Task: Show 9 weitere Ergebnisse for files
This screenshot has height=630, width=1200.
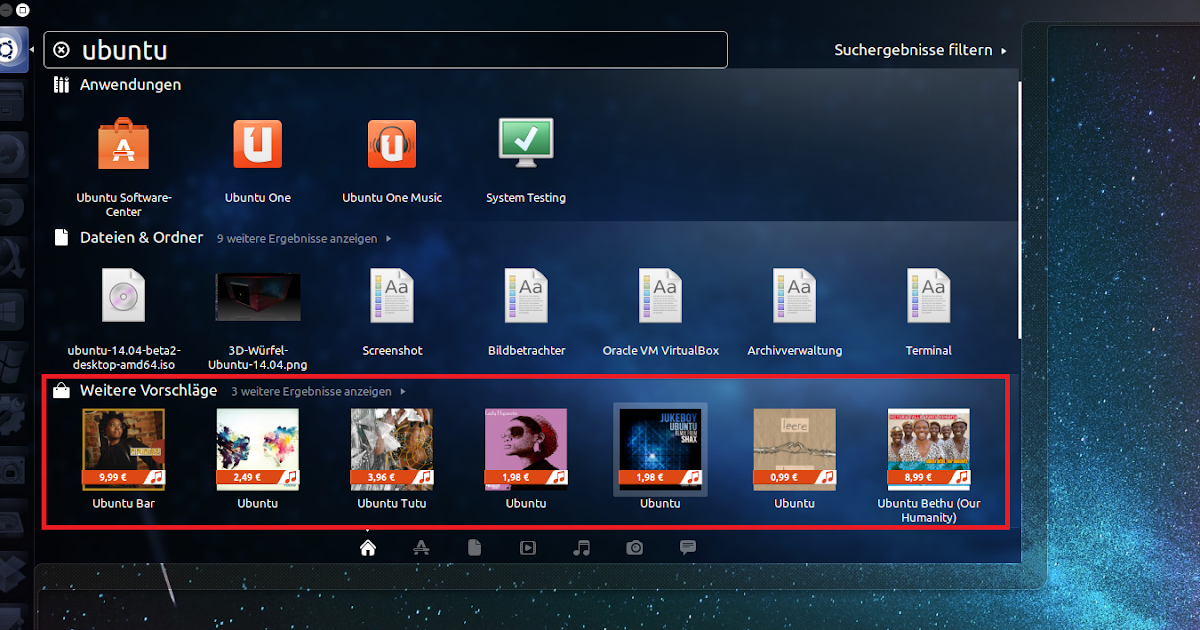Action: point(304,239)
